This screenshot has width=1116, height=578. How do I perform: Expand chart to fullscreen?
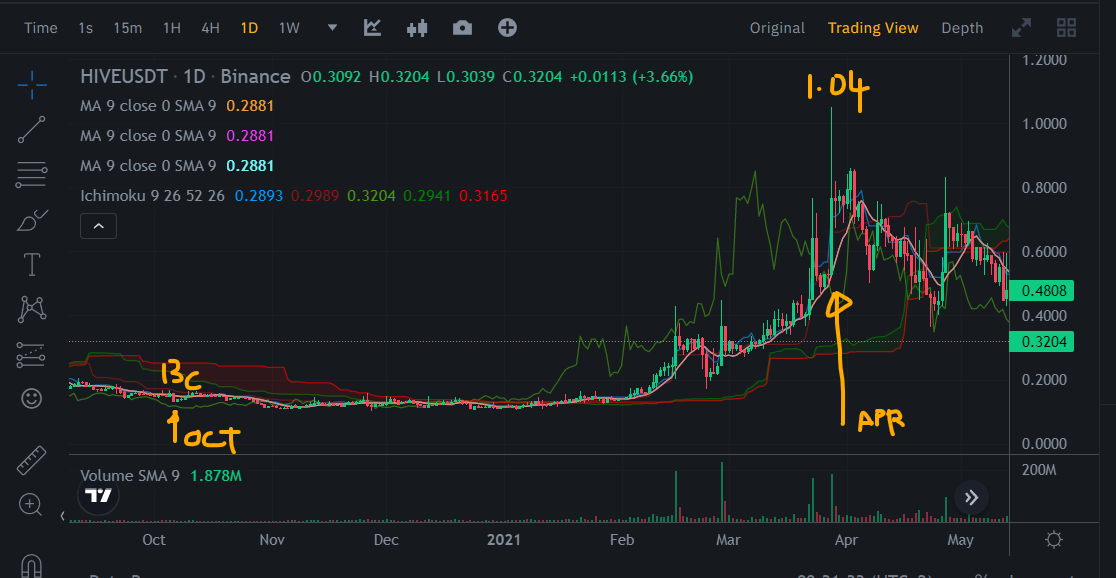[1021, 28]
